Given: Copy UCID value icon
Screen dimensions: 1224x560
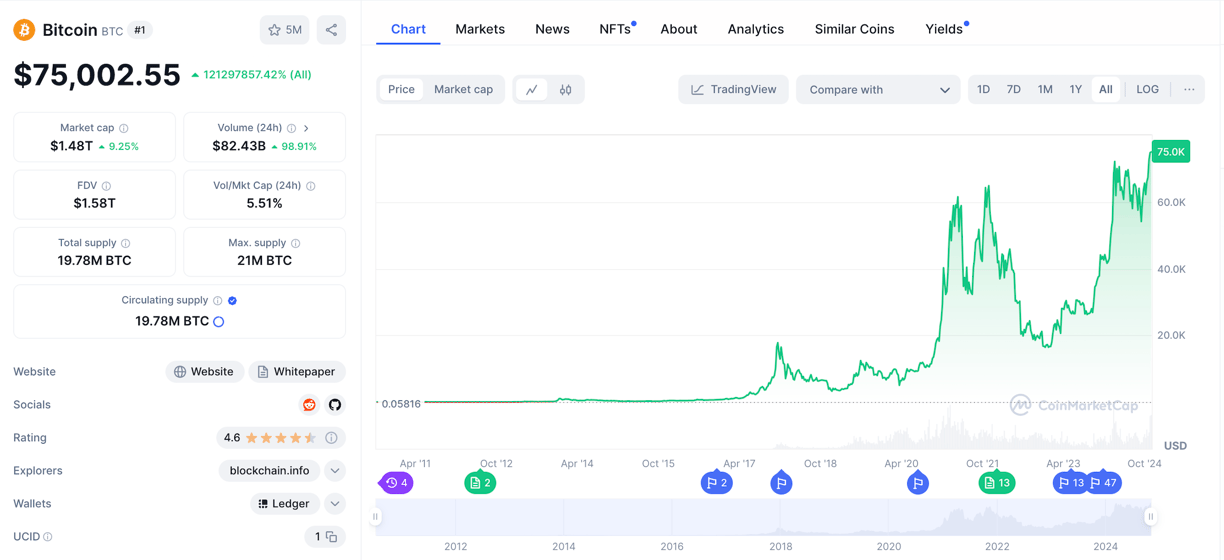Looking at the screenshot, I should coord(332,537).
